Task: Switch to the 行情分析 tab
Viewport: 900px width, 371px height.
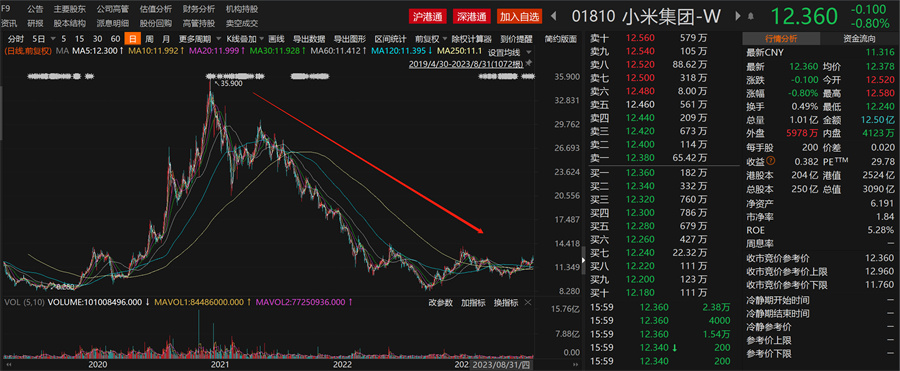Action: tap(781, 39)
